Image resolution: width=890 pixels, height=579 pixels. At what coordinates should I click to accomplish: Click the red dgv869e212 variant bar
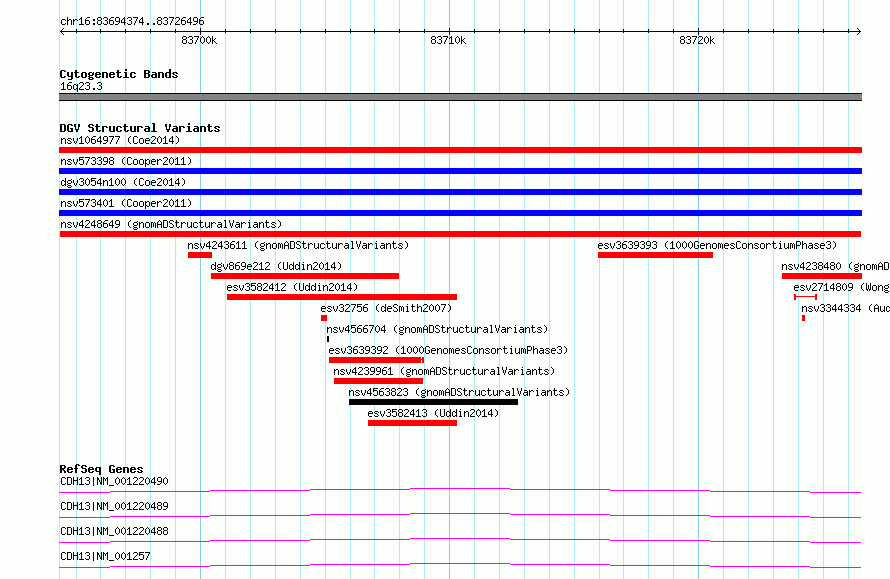point(305,276)
